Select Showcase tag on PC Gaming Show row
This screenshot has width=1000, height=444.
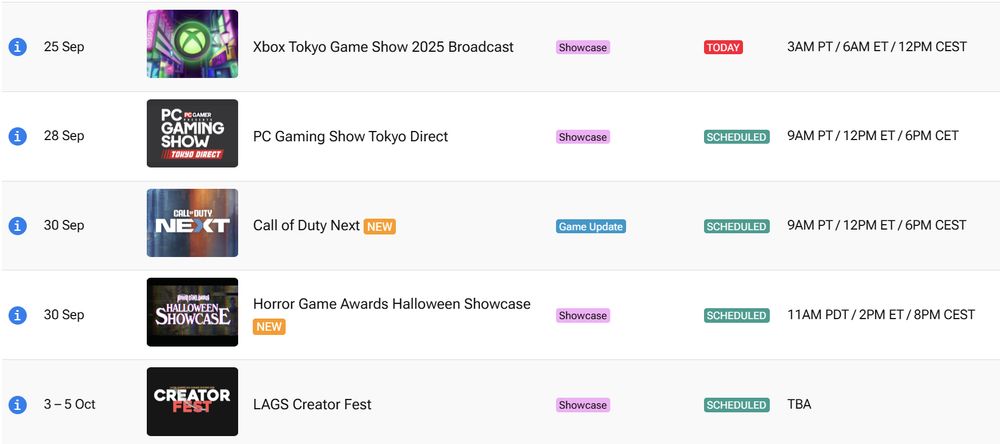583,137
